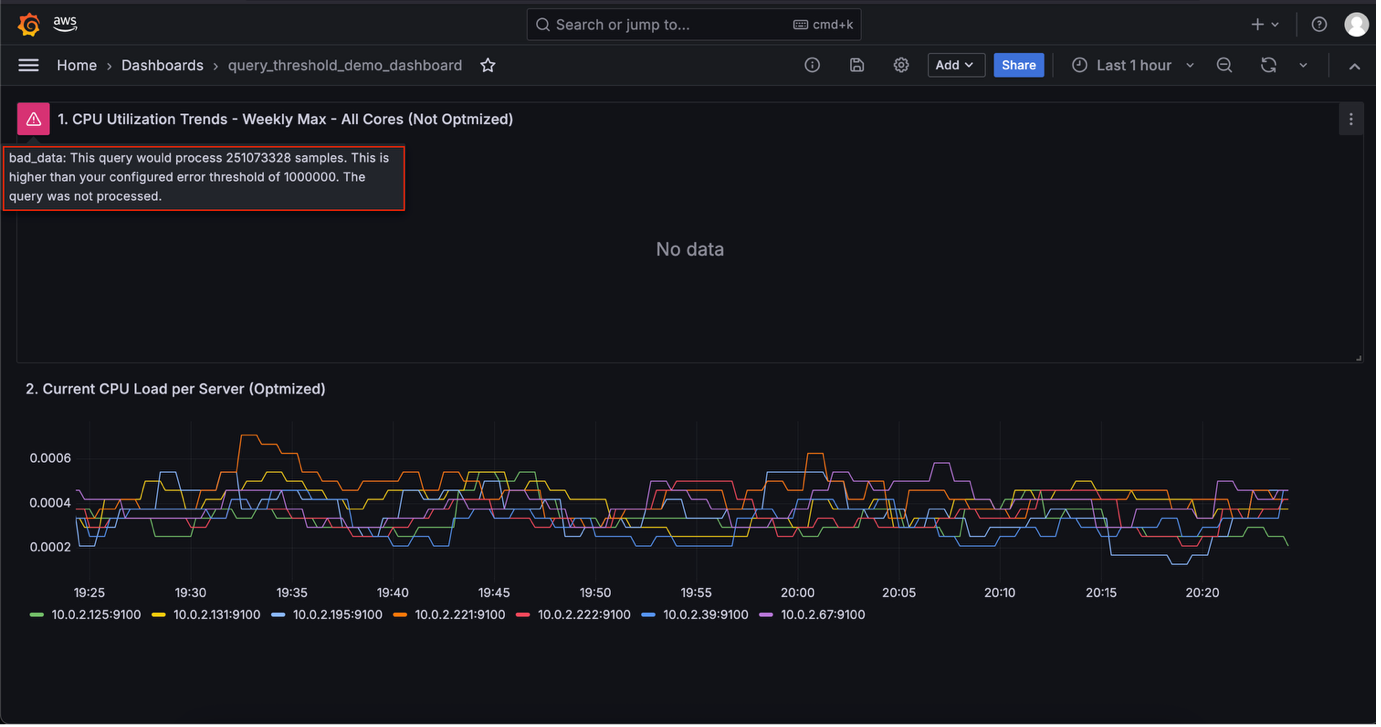Open the panel menu on CPU Utilization Trends

click(1351, 118)
